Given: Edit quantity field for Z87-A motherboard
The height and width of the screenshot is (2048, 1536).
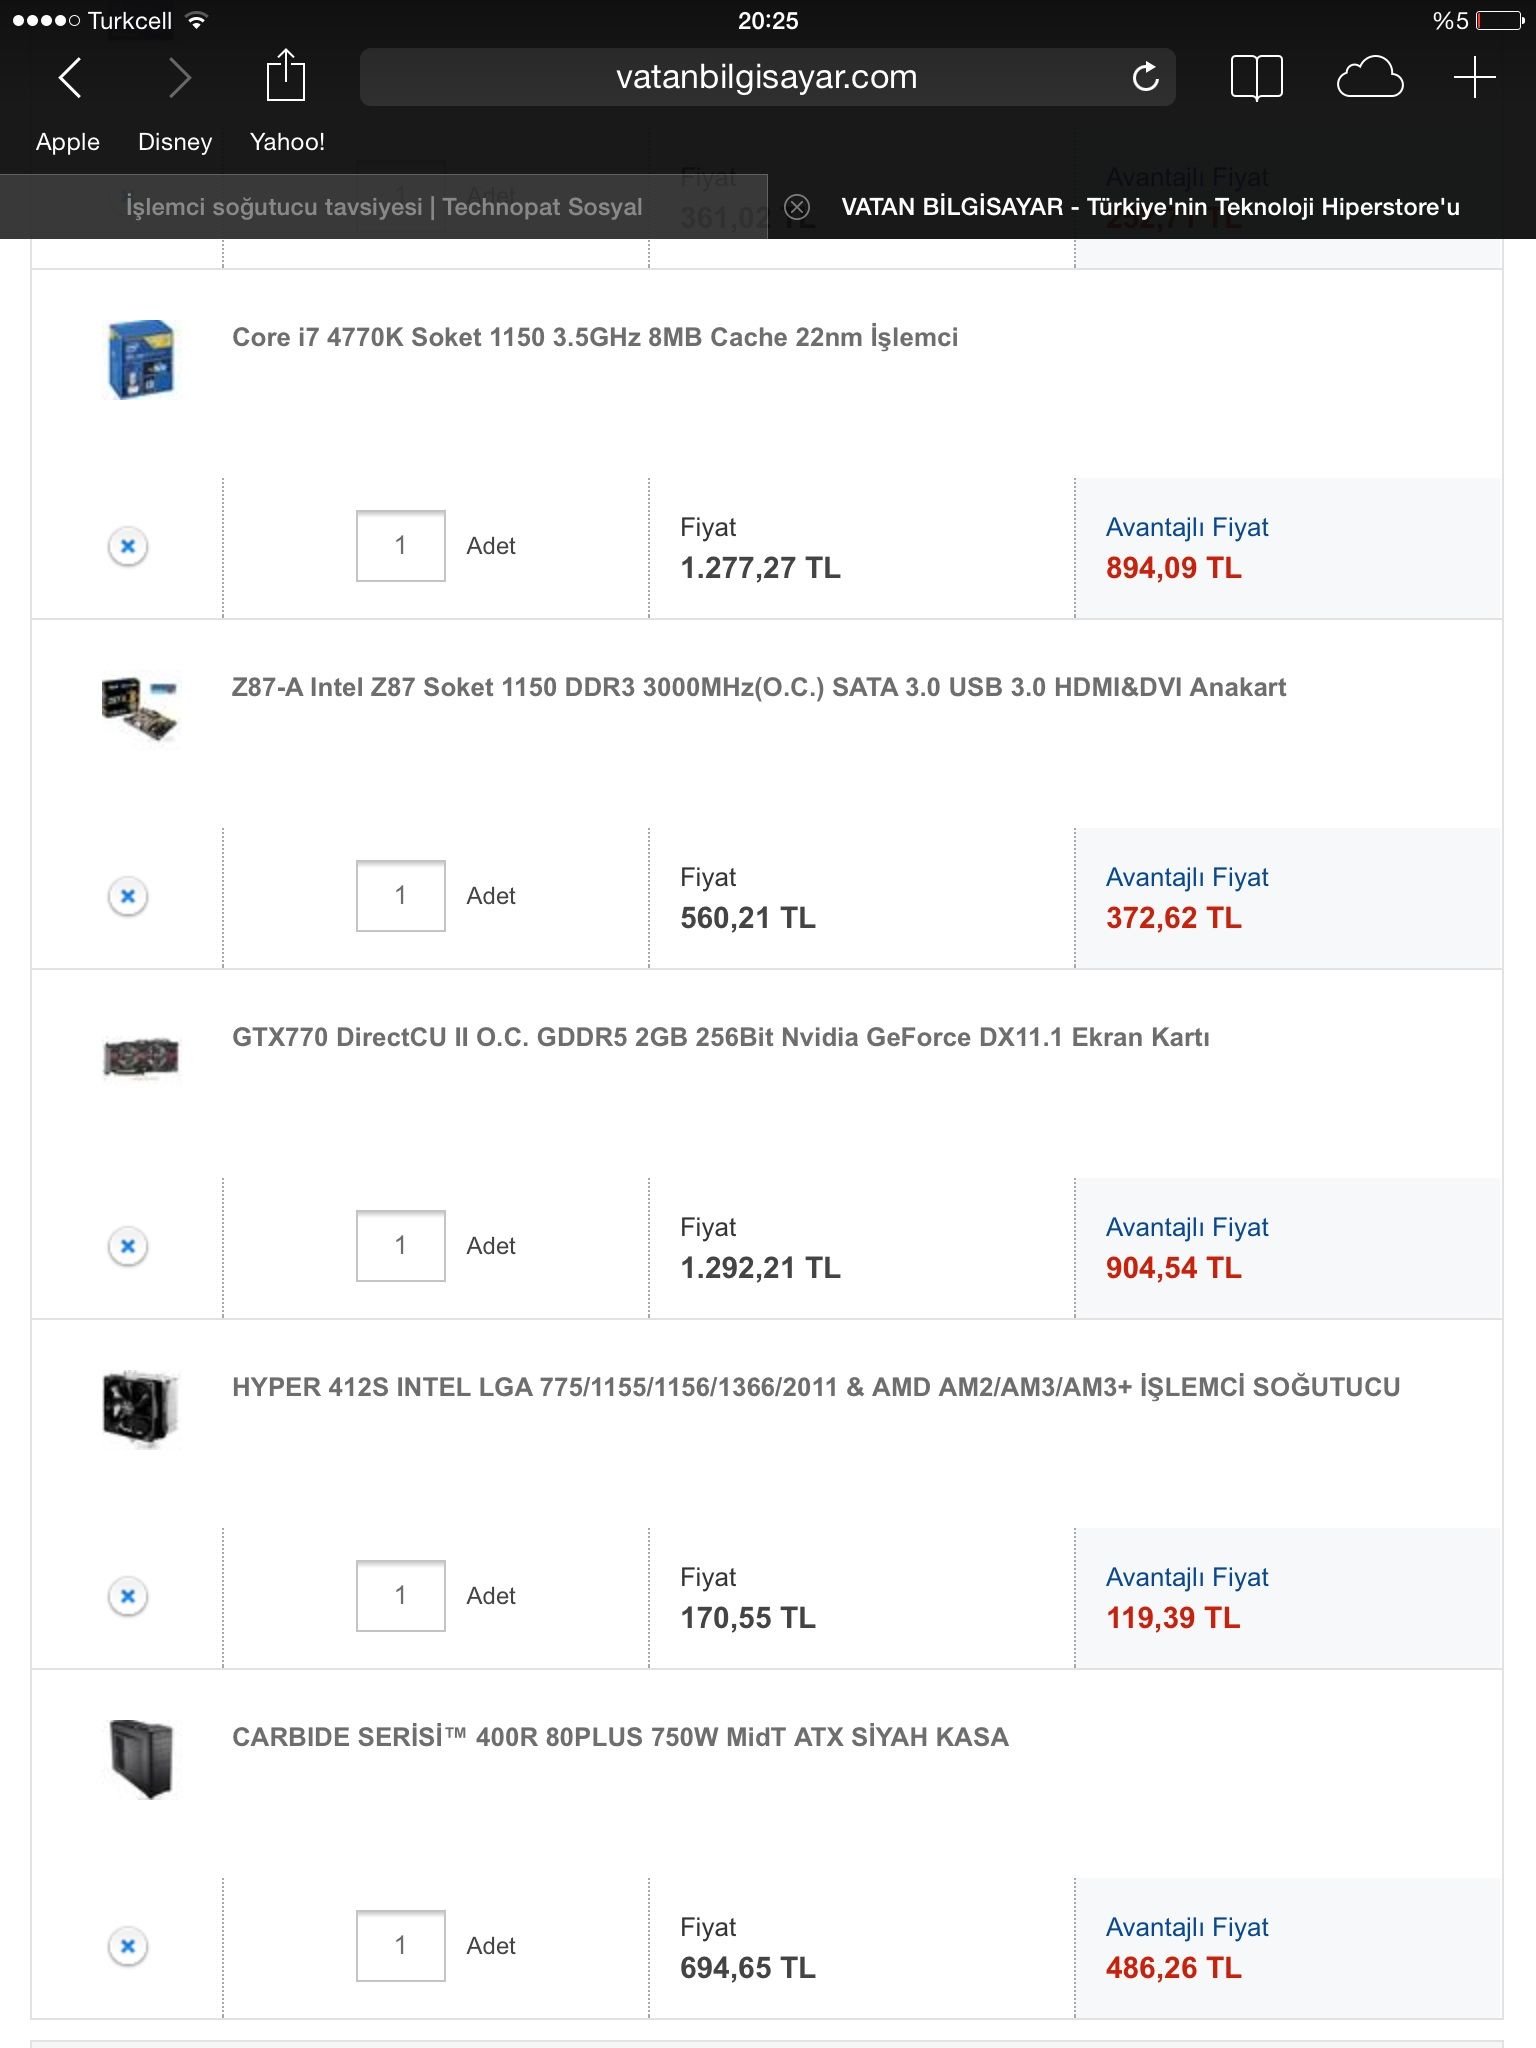Looking at the screenshot, I should pos(400,896).
